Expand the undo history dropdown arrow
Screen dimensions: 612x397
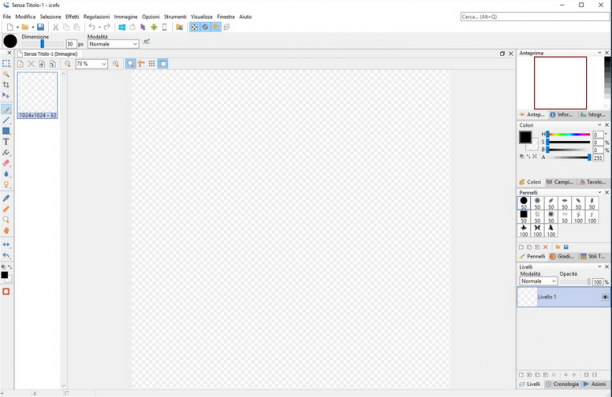coord(100,27)
